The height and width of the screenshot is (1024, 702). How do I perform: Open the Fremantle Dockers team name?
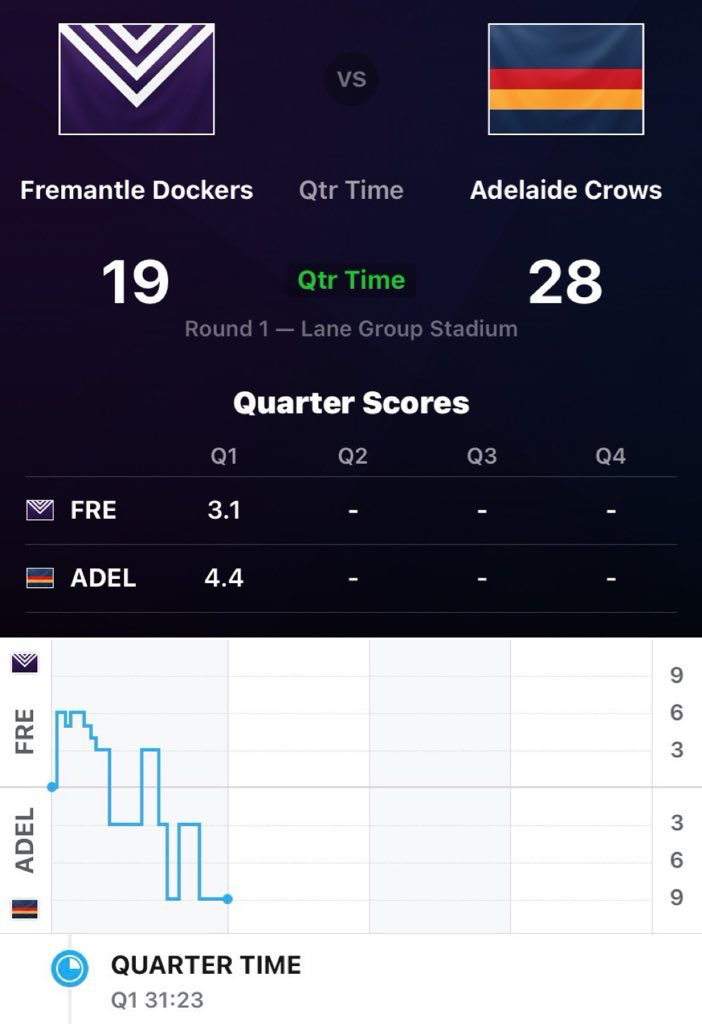pos(137,190)
